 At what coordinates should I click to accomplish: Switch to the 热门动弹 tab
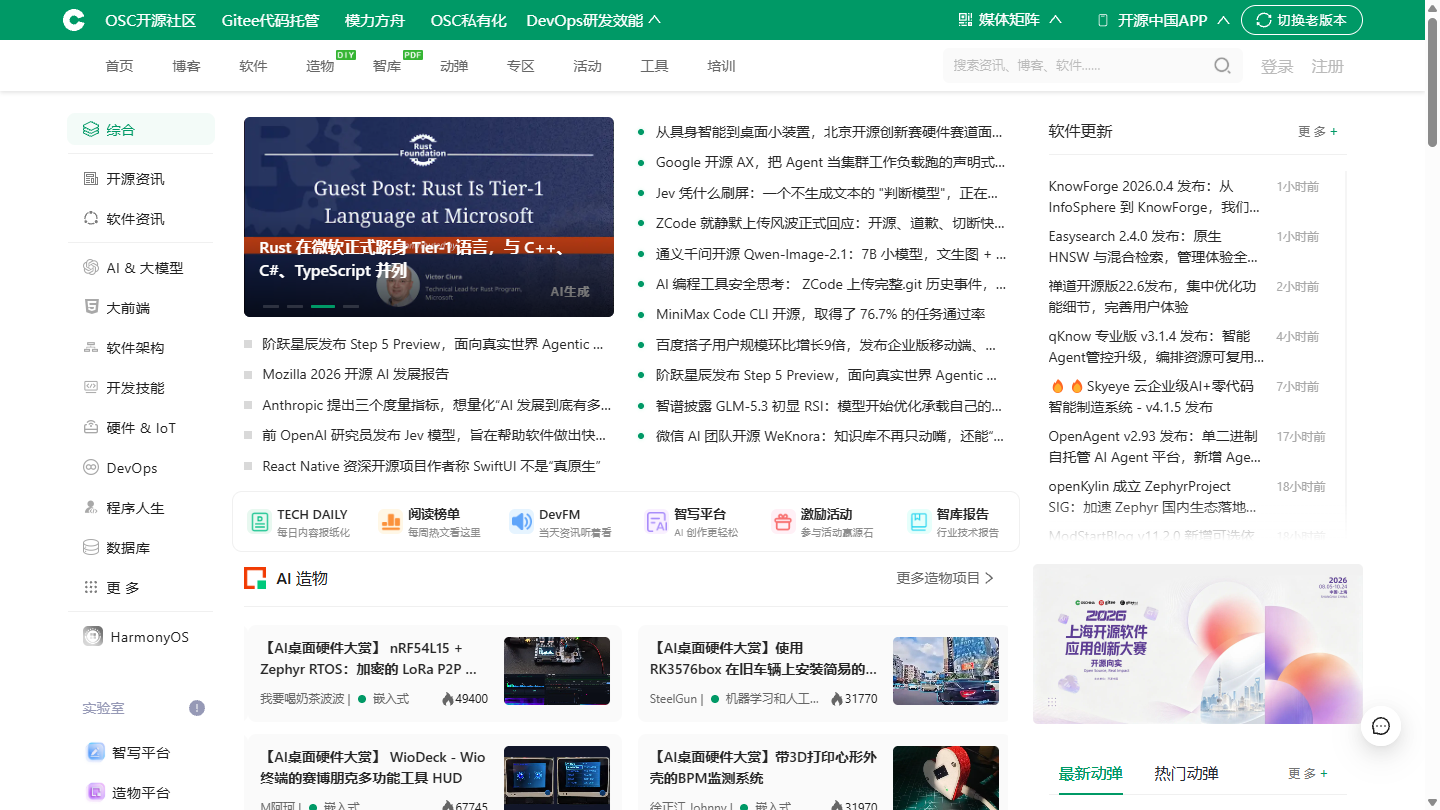point(1186,773)
